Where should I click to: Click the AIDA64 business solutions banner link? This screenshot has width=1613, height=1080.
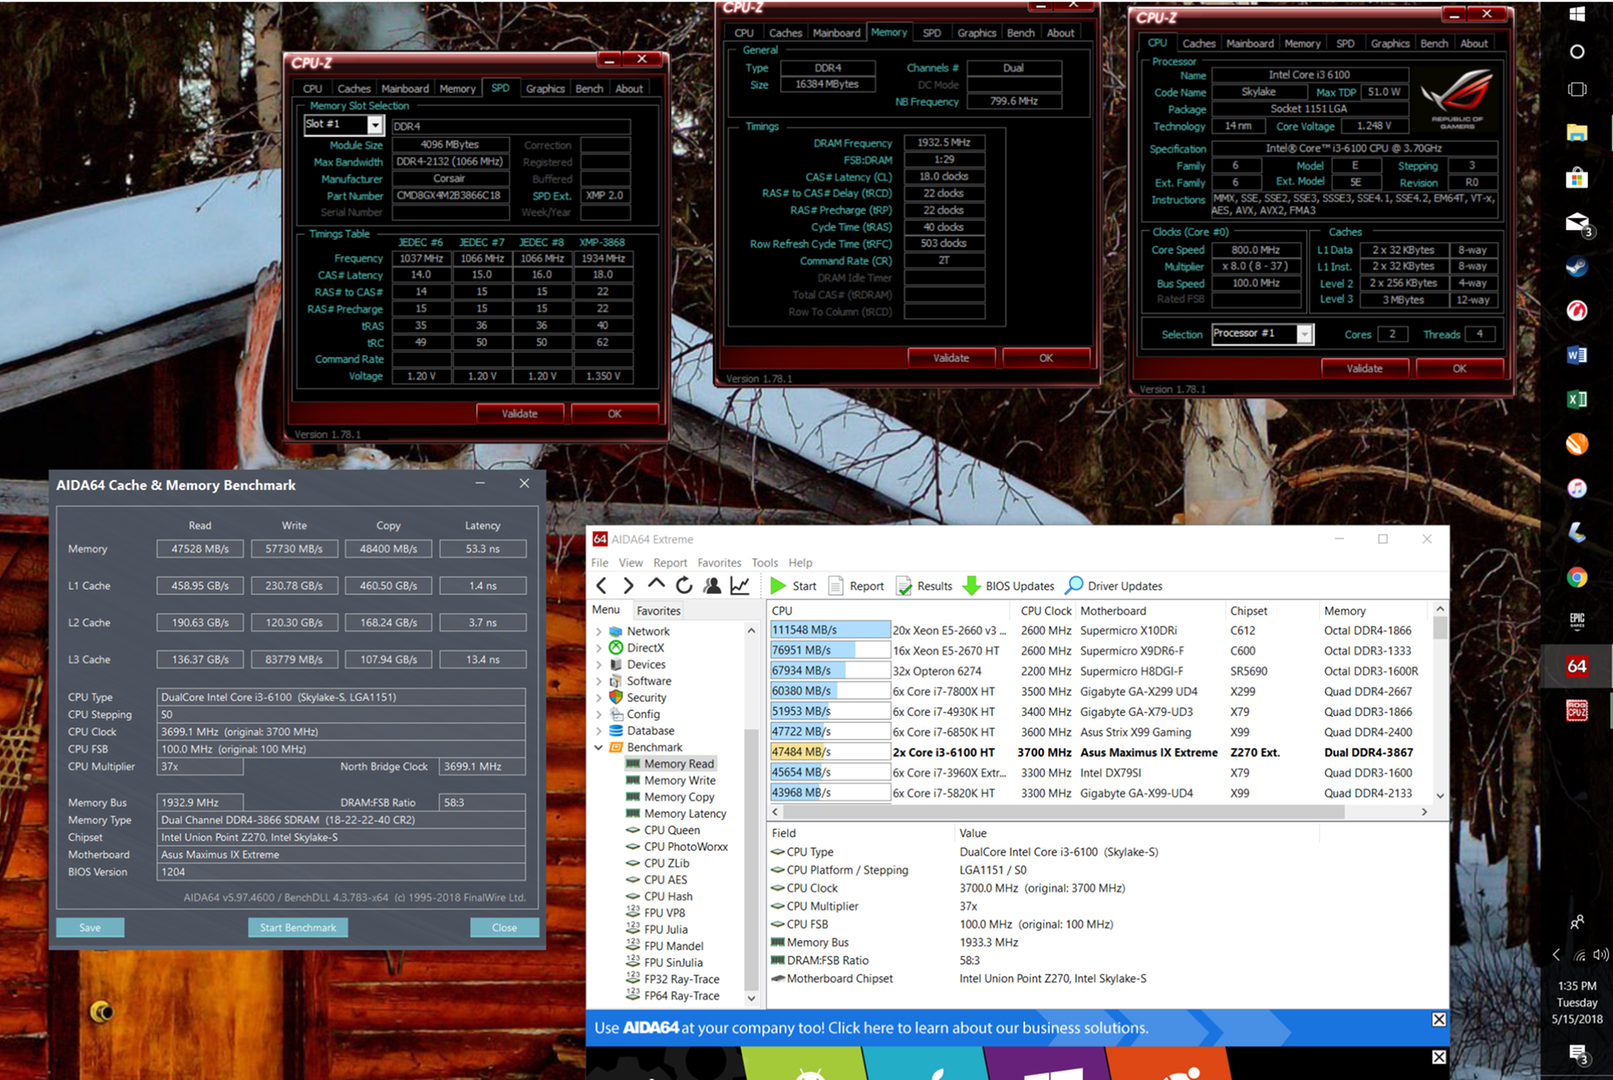(x=871, y=1028)
